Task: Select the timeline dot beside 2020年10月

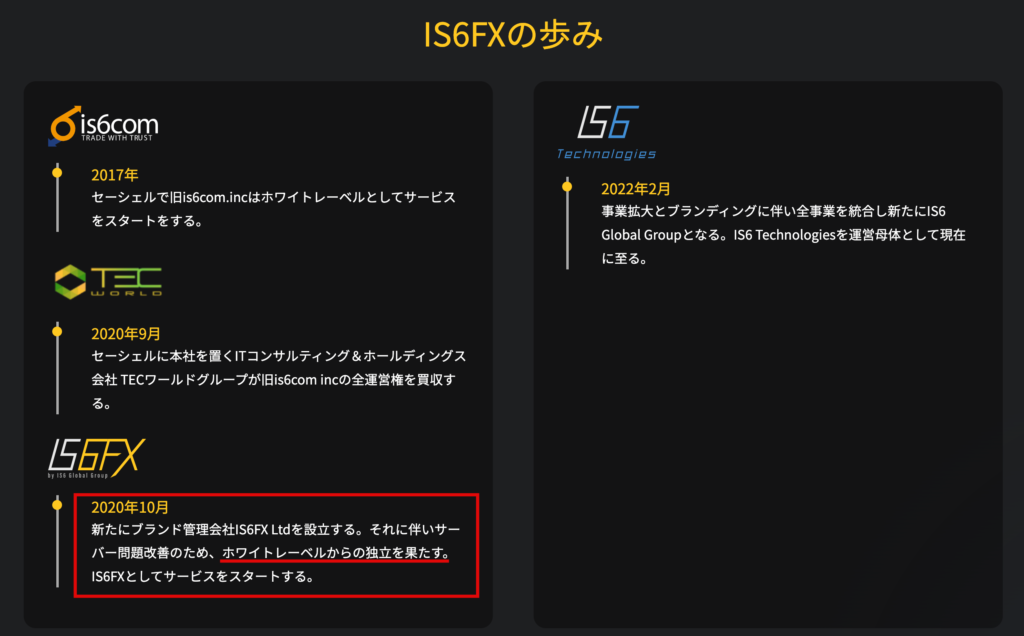Action: click(57, 505)
